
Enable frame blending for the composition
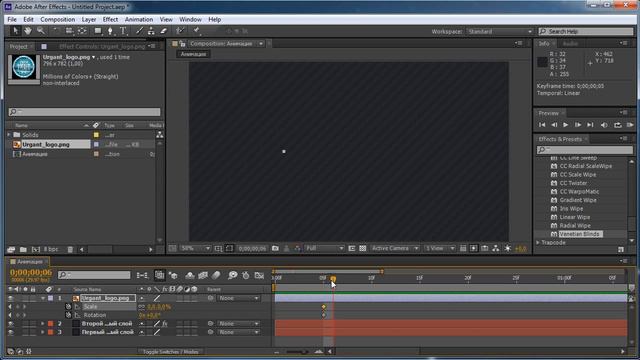(x=203, y=276)
